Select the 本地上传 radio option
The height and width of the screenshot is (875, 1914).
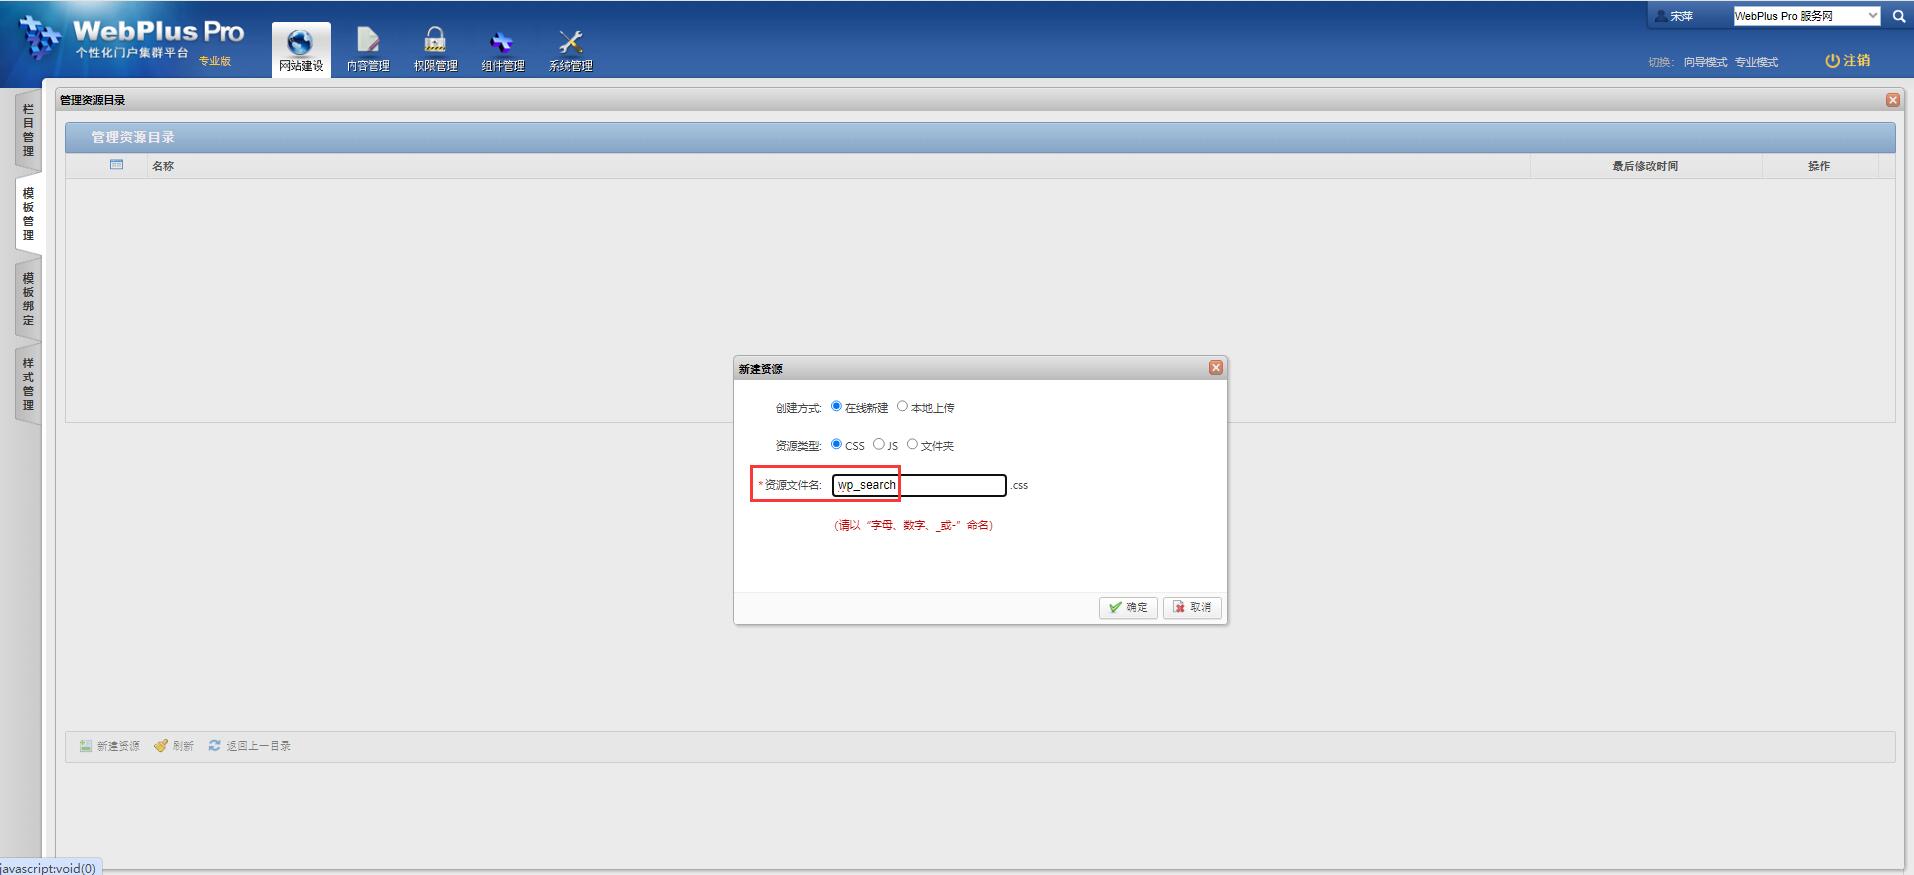(x=902, y=406)
